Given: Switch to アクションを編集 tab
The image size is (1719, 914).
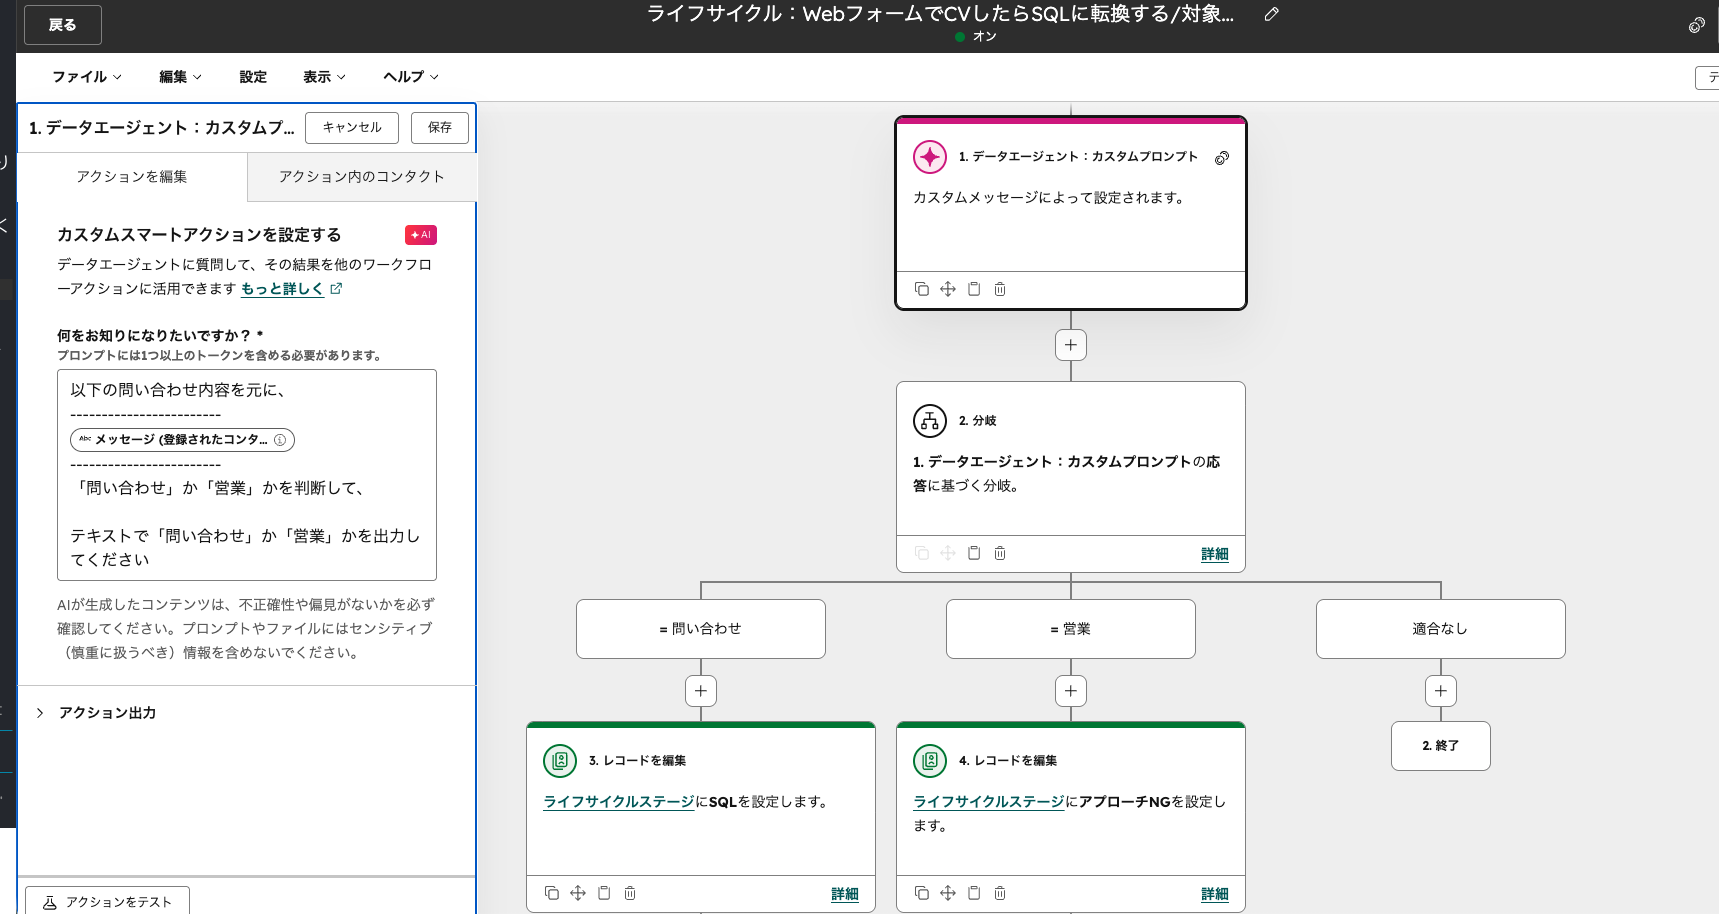Looking at the screenshot, I should pyautogui.click(x=132, y=177).
